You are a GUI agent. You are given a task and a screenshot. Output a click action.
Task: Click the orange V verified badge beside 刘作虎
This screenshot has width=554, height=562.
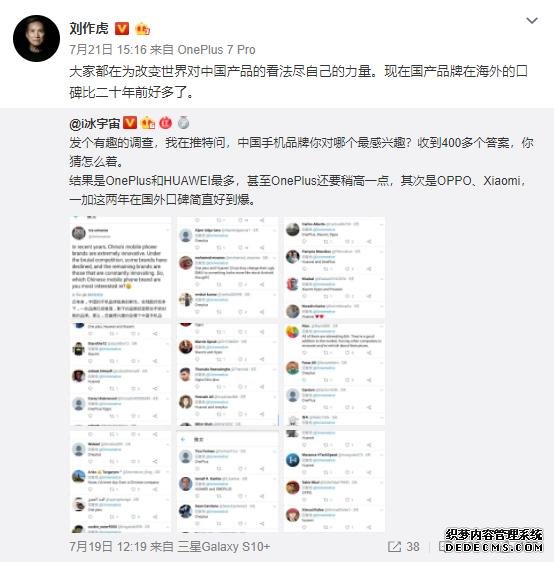pyautogui.click(x=122, y=29)
